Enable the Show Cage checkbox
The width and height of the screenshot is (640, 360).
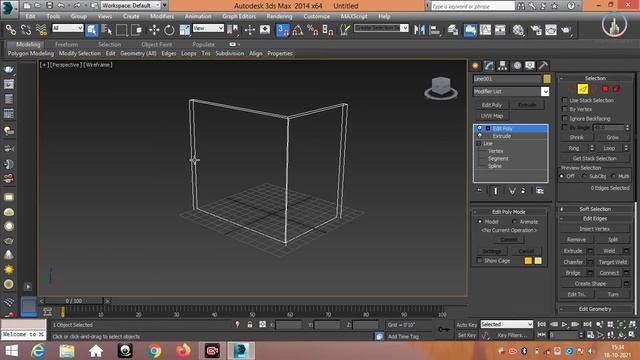click(x=479, y=260)
